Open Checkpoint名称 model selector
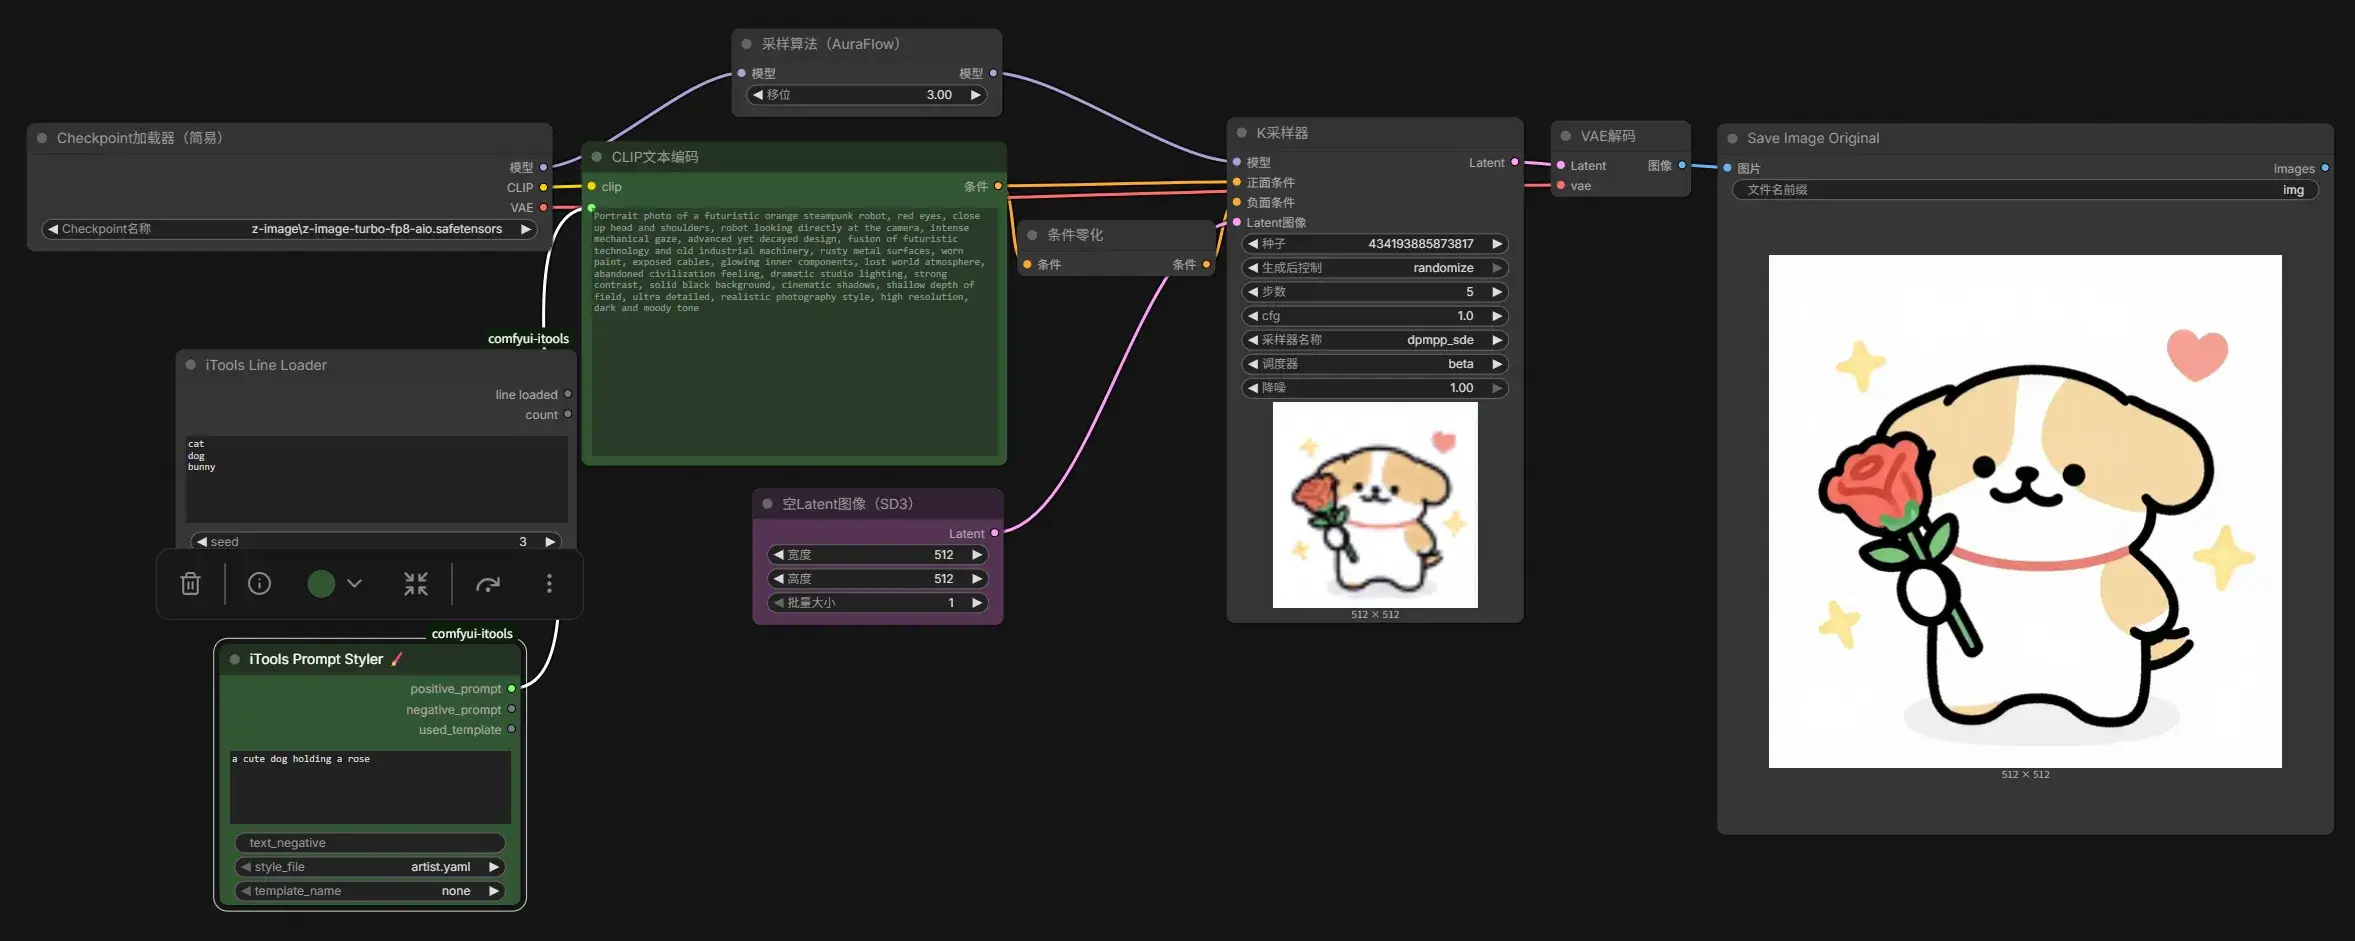 point(289,229)
